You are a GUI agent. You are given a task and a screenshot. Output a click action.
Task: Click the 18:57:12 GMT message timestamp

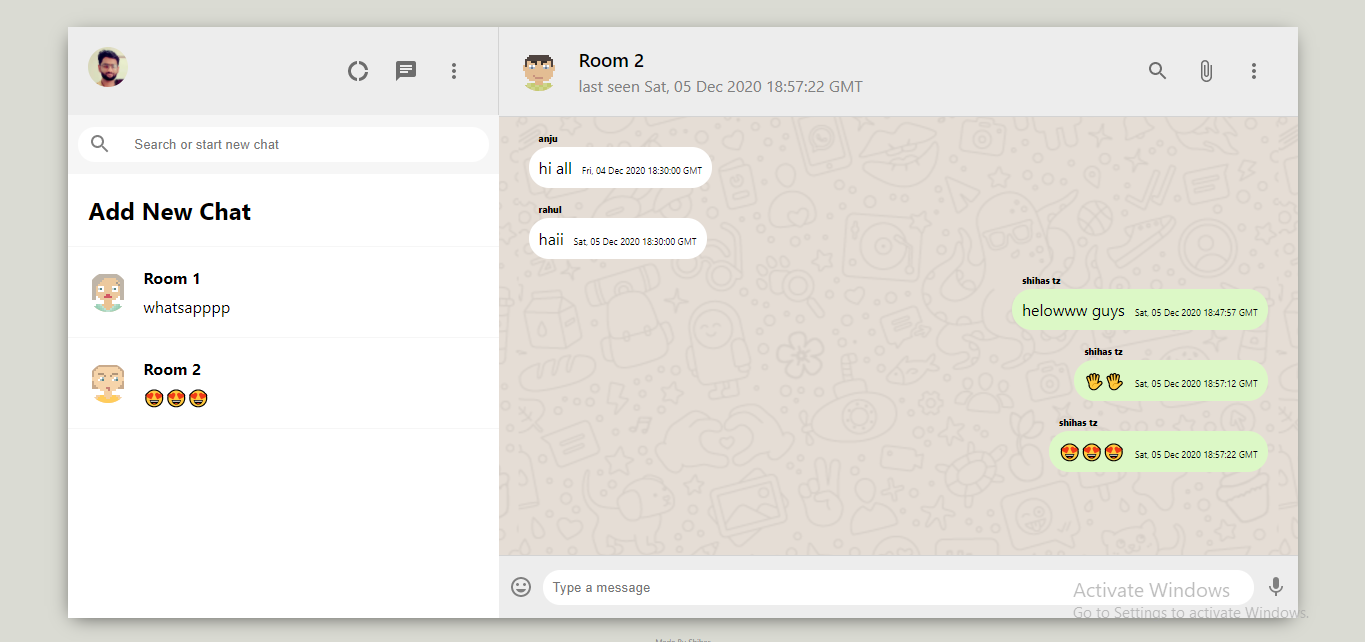(1196, 384)
